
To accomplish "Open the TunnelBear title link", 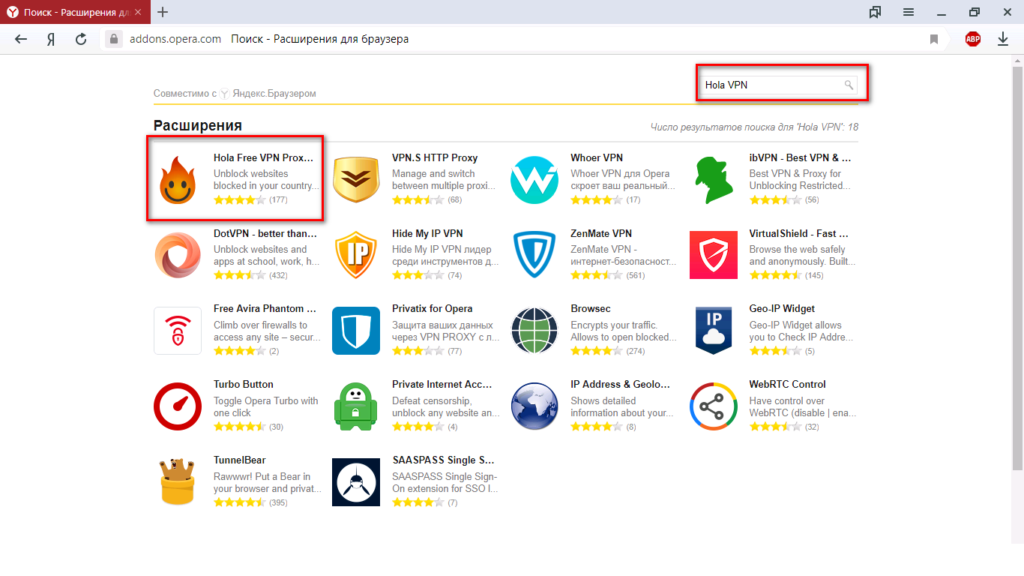I will 240,460.
